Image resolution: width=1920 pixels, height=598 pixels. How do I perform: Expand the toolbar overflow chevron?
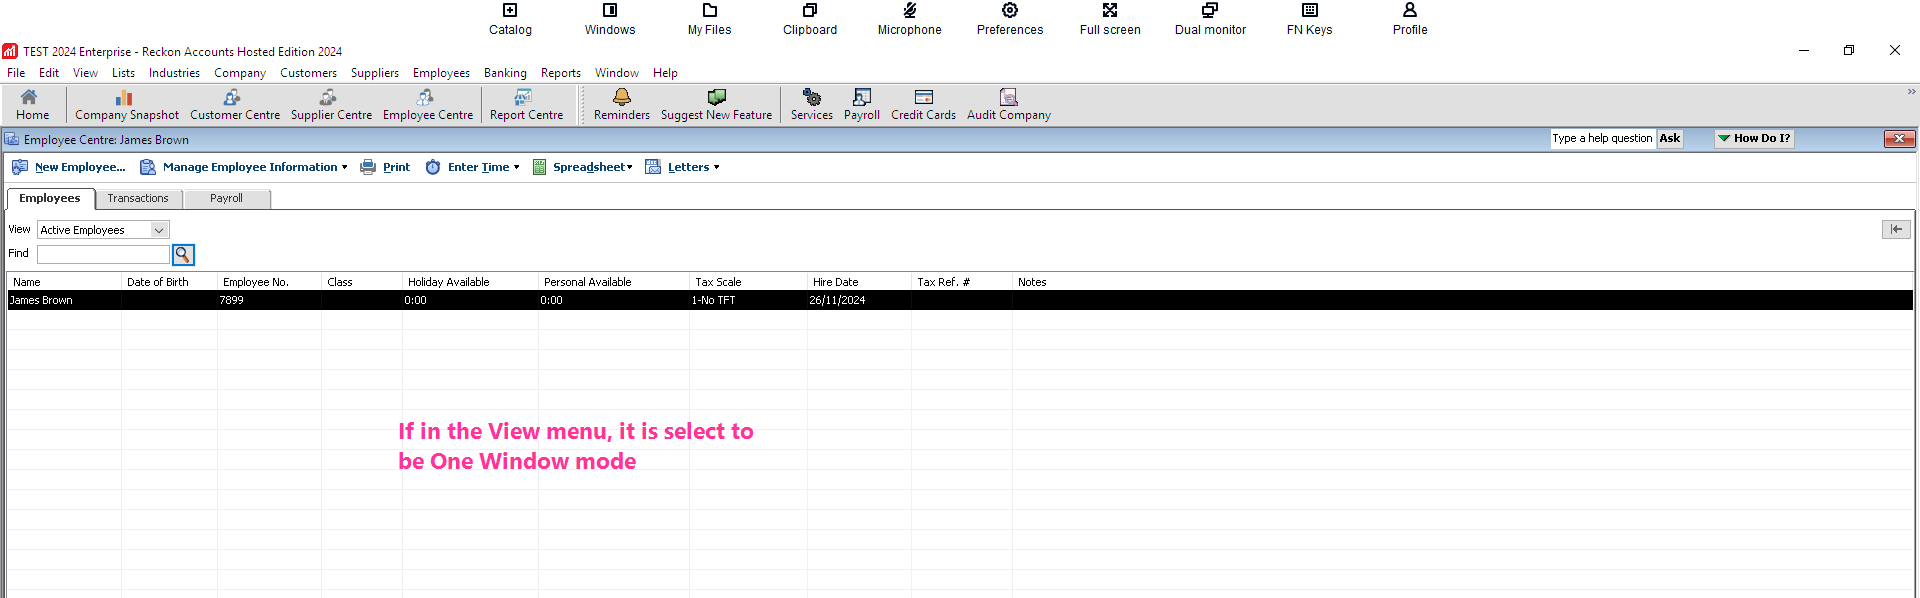pyautogui.click(x=1911, y=92)
